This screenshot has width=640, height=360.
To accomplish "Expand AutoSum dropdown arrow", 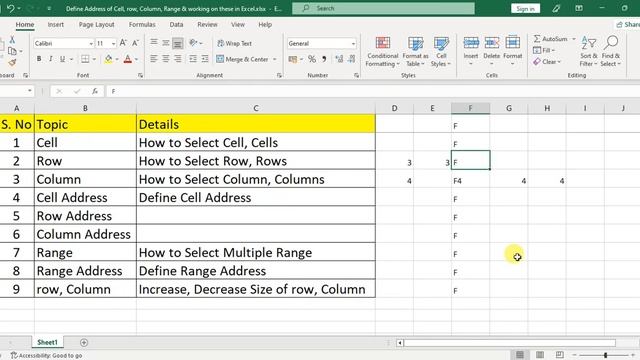I will click(x=574, y=39).
